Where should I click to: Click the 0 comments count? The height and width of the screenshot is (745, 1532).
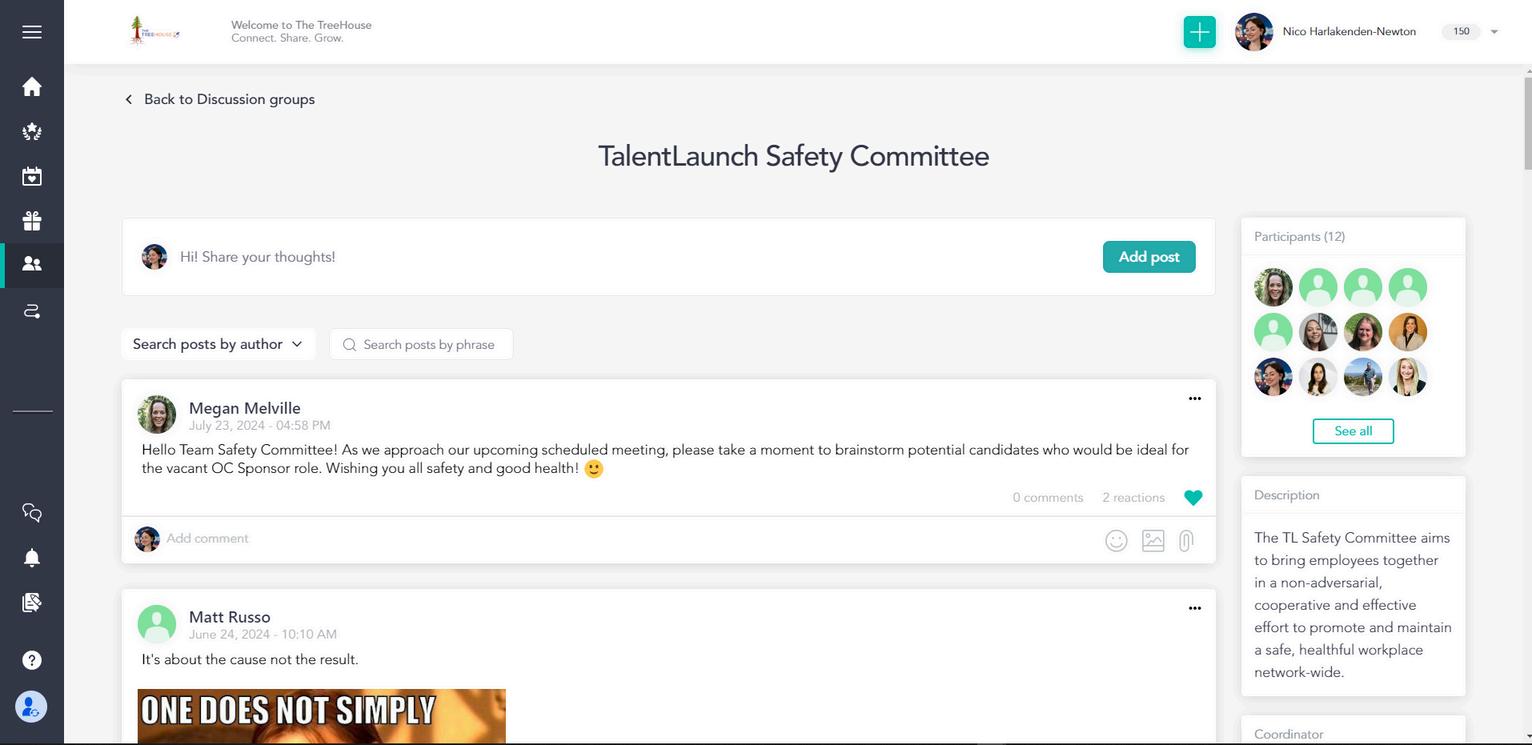coord(1048,498)
